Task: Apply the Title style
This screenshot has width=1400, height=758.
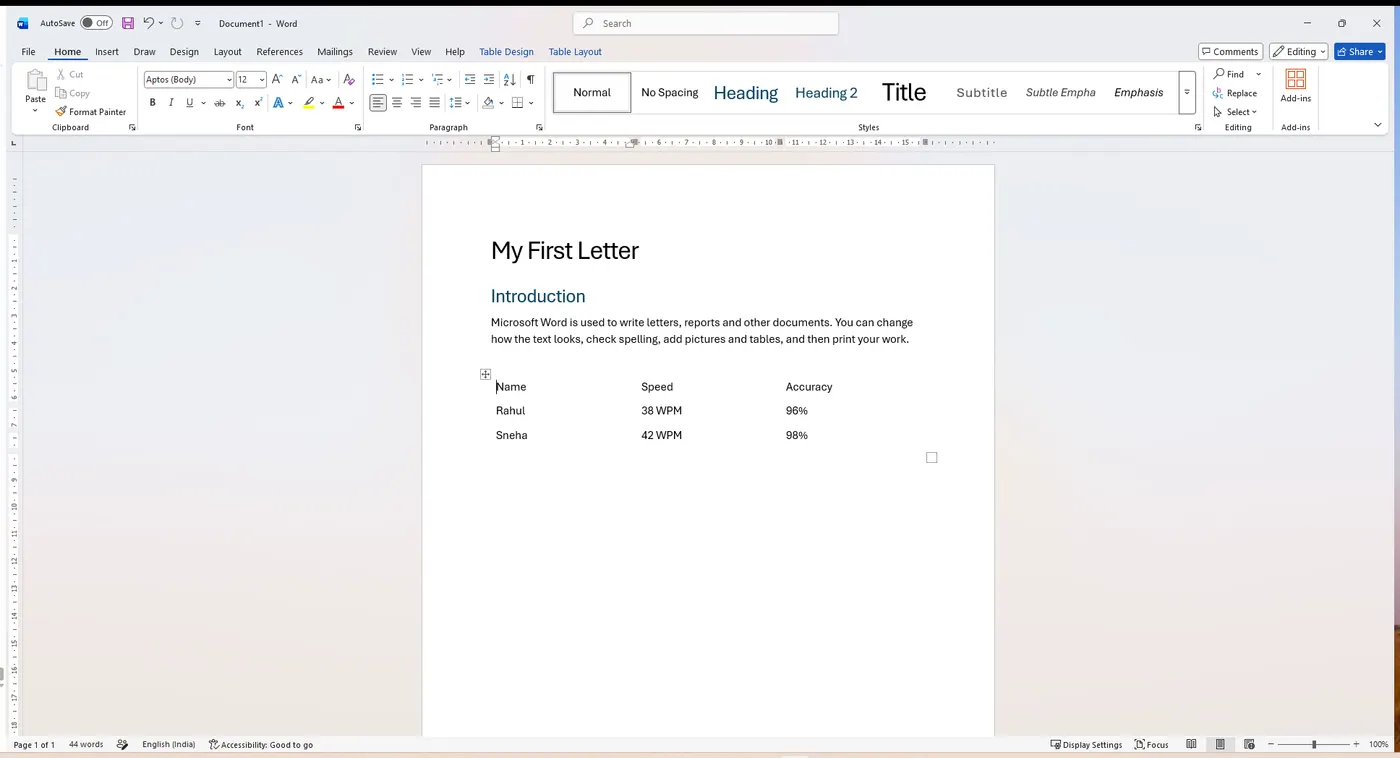Action: coord(904,92)
